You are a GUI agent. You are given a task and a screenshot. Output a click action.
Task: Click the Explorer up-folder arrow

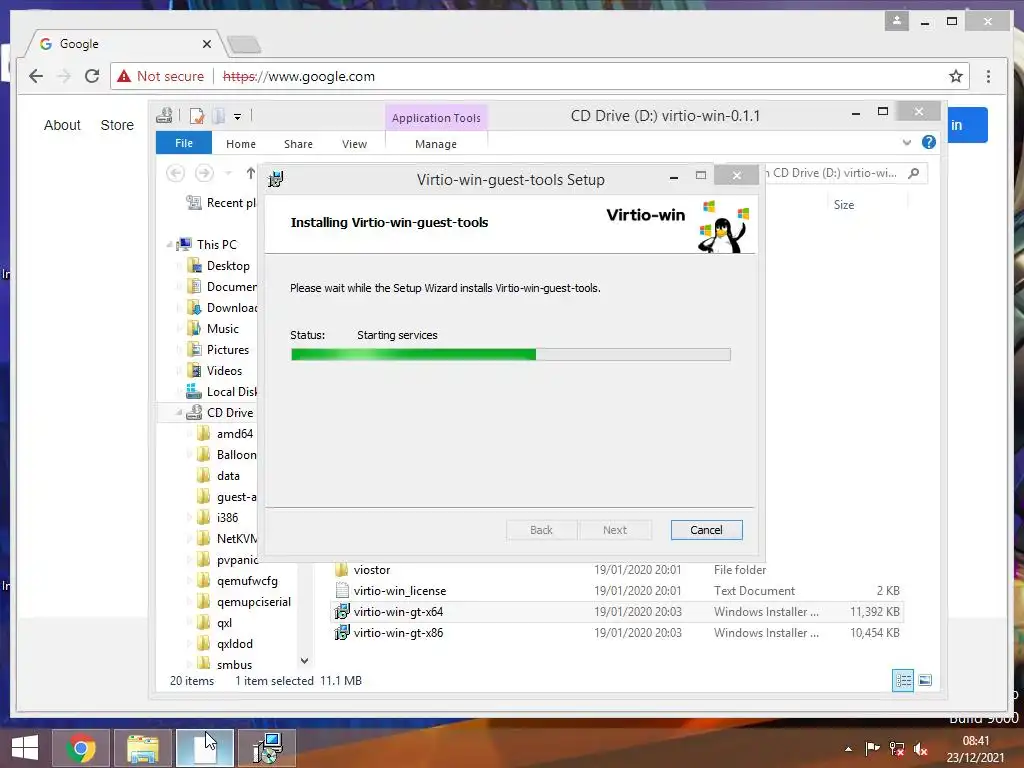pyautogui.click(x=251, y=173)
